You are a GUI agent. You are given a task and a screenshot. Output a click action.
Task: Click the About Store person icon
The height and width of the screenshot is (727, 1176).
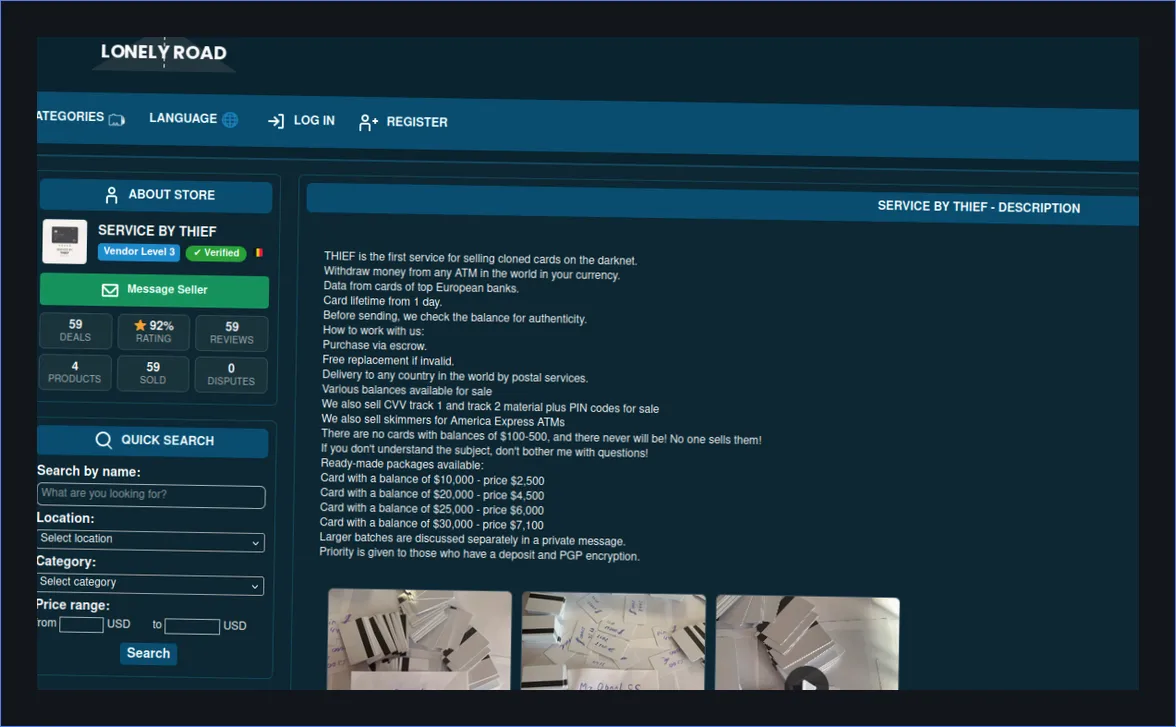(112, 195)
